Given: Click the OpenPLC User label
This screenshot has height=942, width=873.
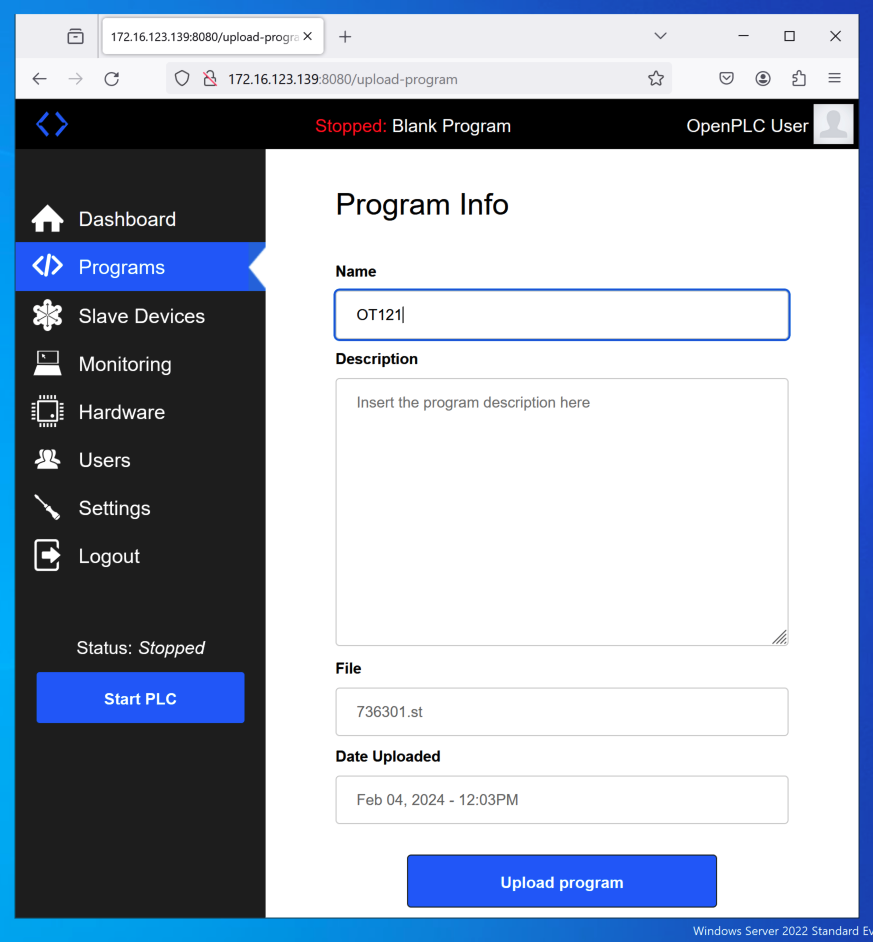Looking at the screenshot, I should click(747, 126).
